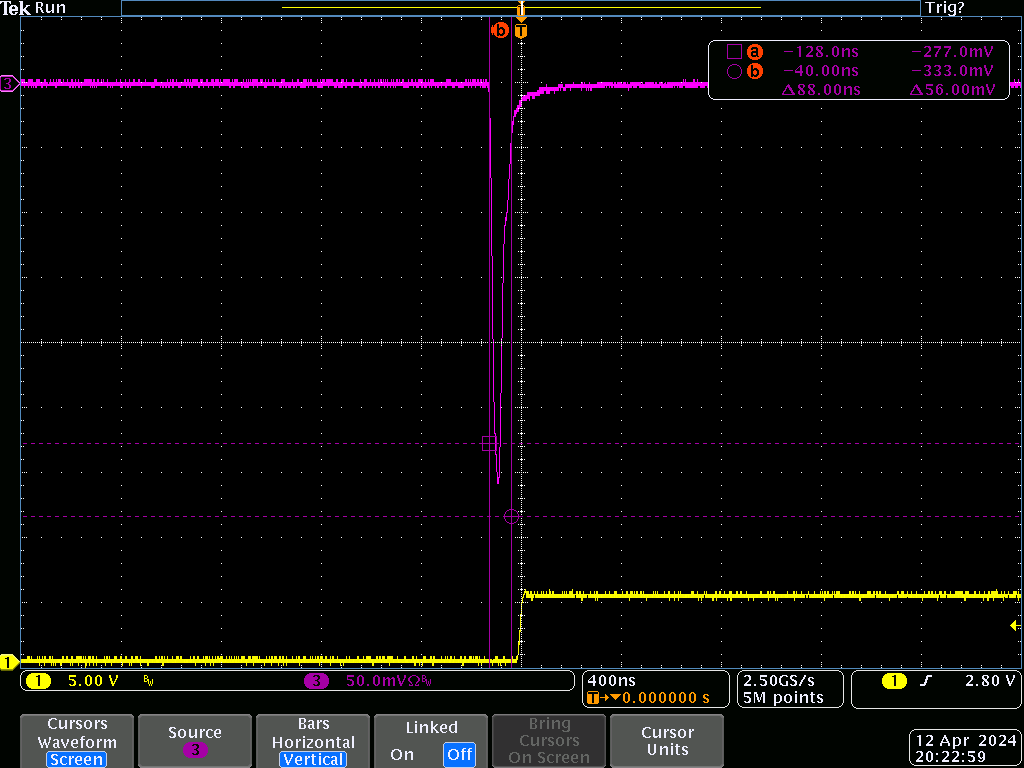Viewport: 1024px width, 768px height.
Task: Click the channel 3 ground reference marker
Action: coord(9,84)
